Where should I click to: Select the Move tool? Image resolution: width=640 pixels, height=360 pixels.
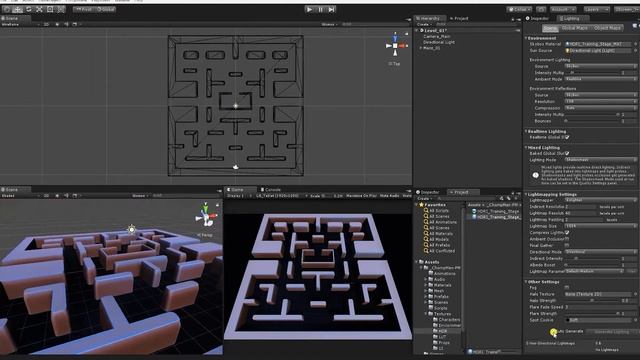point(18,9)
